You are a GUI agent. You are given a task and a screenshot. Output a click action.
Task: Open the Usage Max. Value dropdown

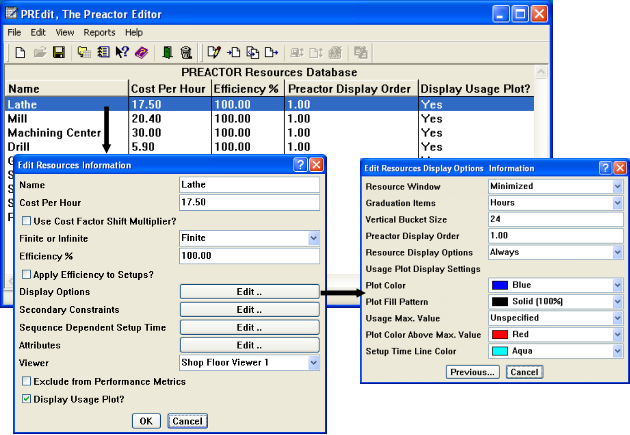tap(618, 318)
